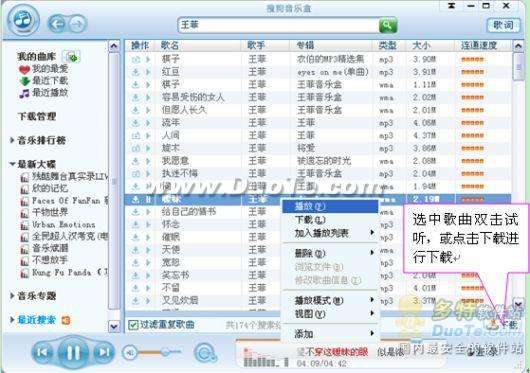Select 播放 in the context menu
Viewport: 530px width, 373px height.
pyautogui.click(x=330, y=206)
